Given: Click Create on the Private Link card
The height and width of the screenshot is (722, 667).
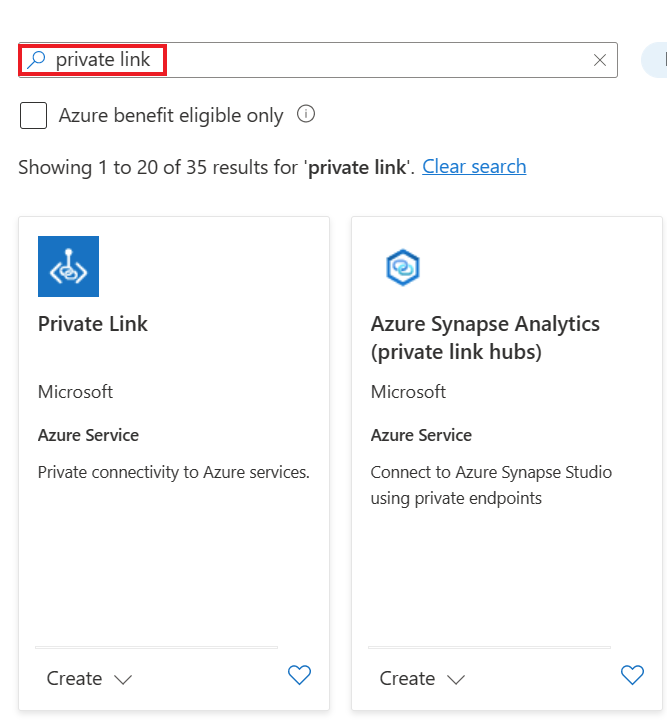Looking at the screenshot, I should [74, 678].
